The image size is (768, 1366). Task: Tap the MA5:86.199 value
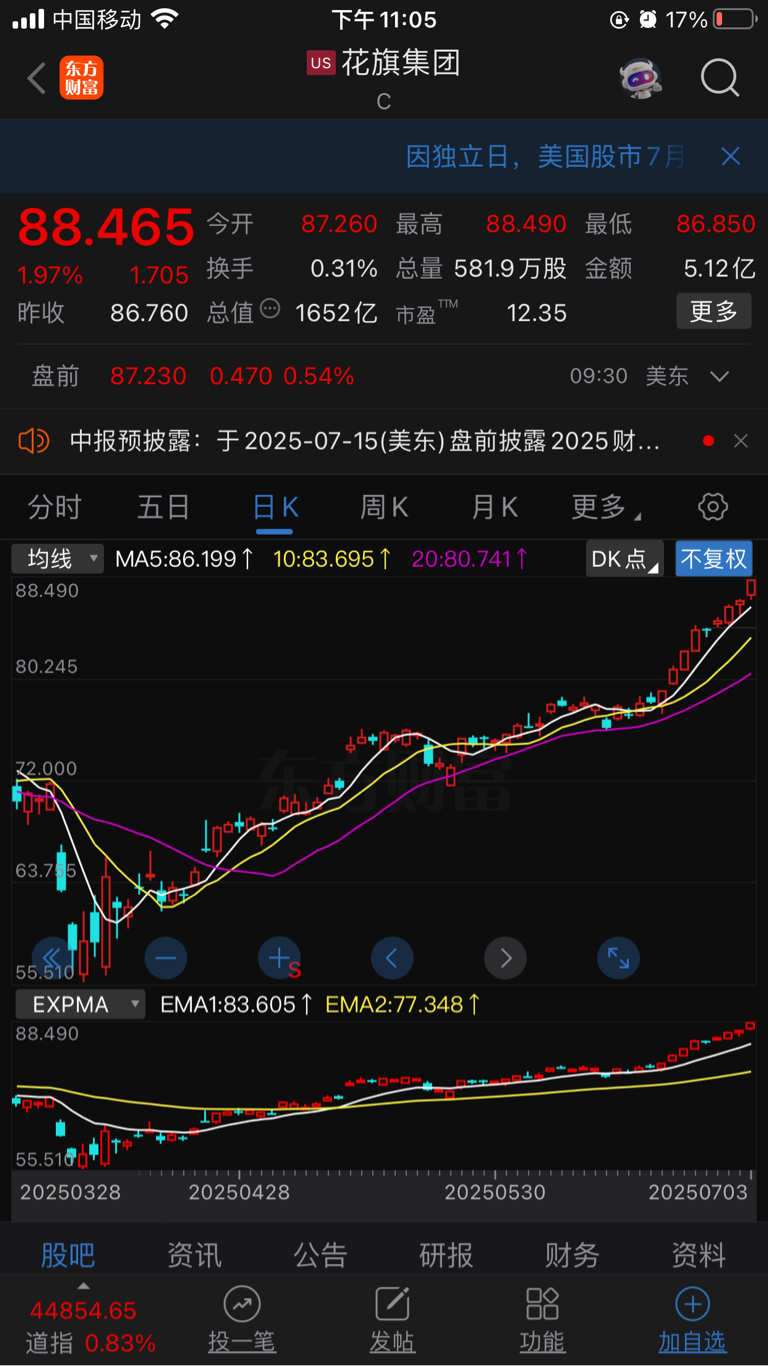click(x=185, y=558)
